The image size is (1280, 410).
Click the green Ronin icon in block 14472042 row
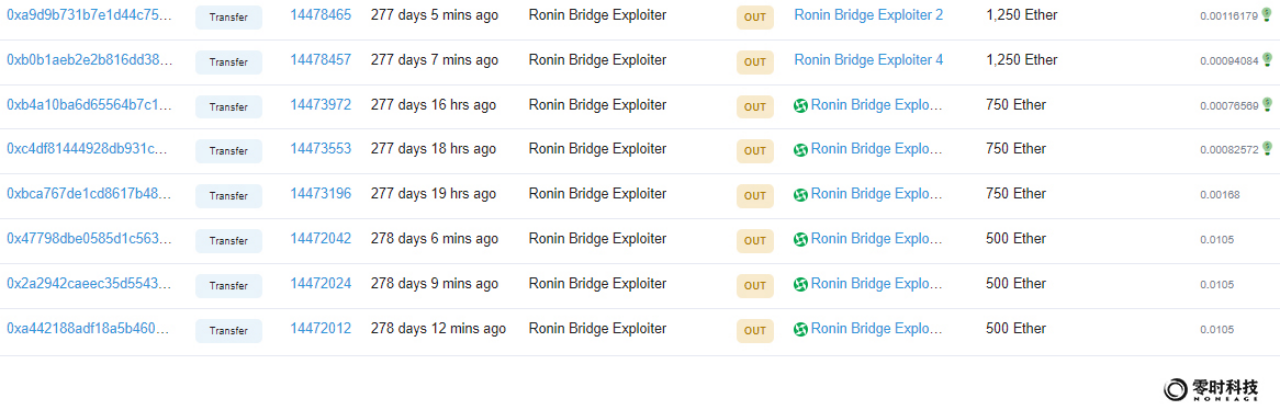click(x=800, y=239)
